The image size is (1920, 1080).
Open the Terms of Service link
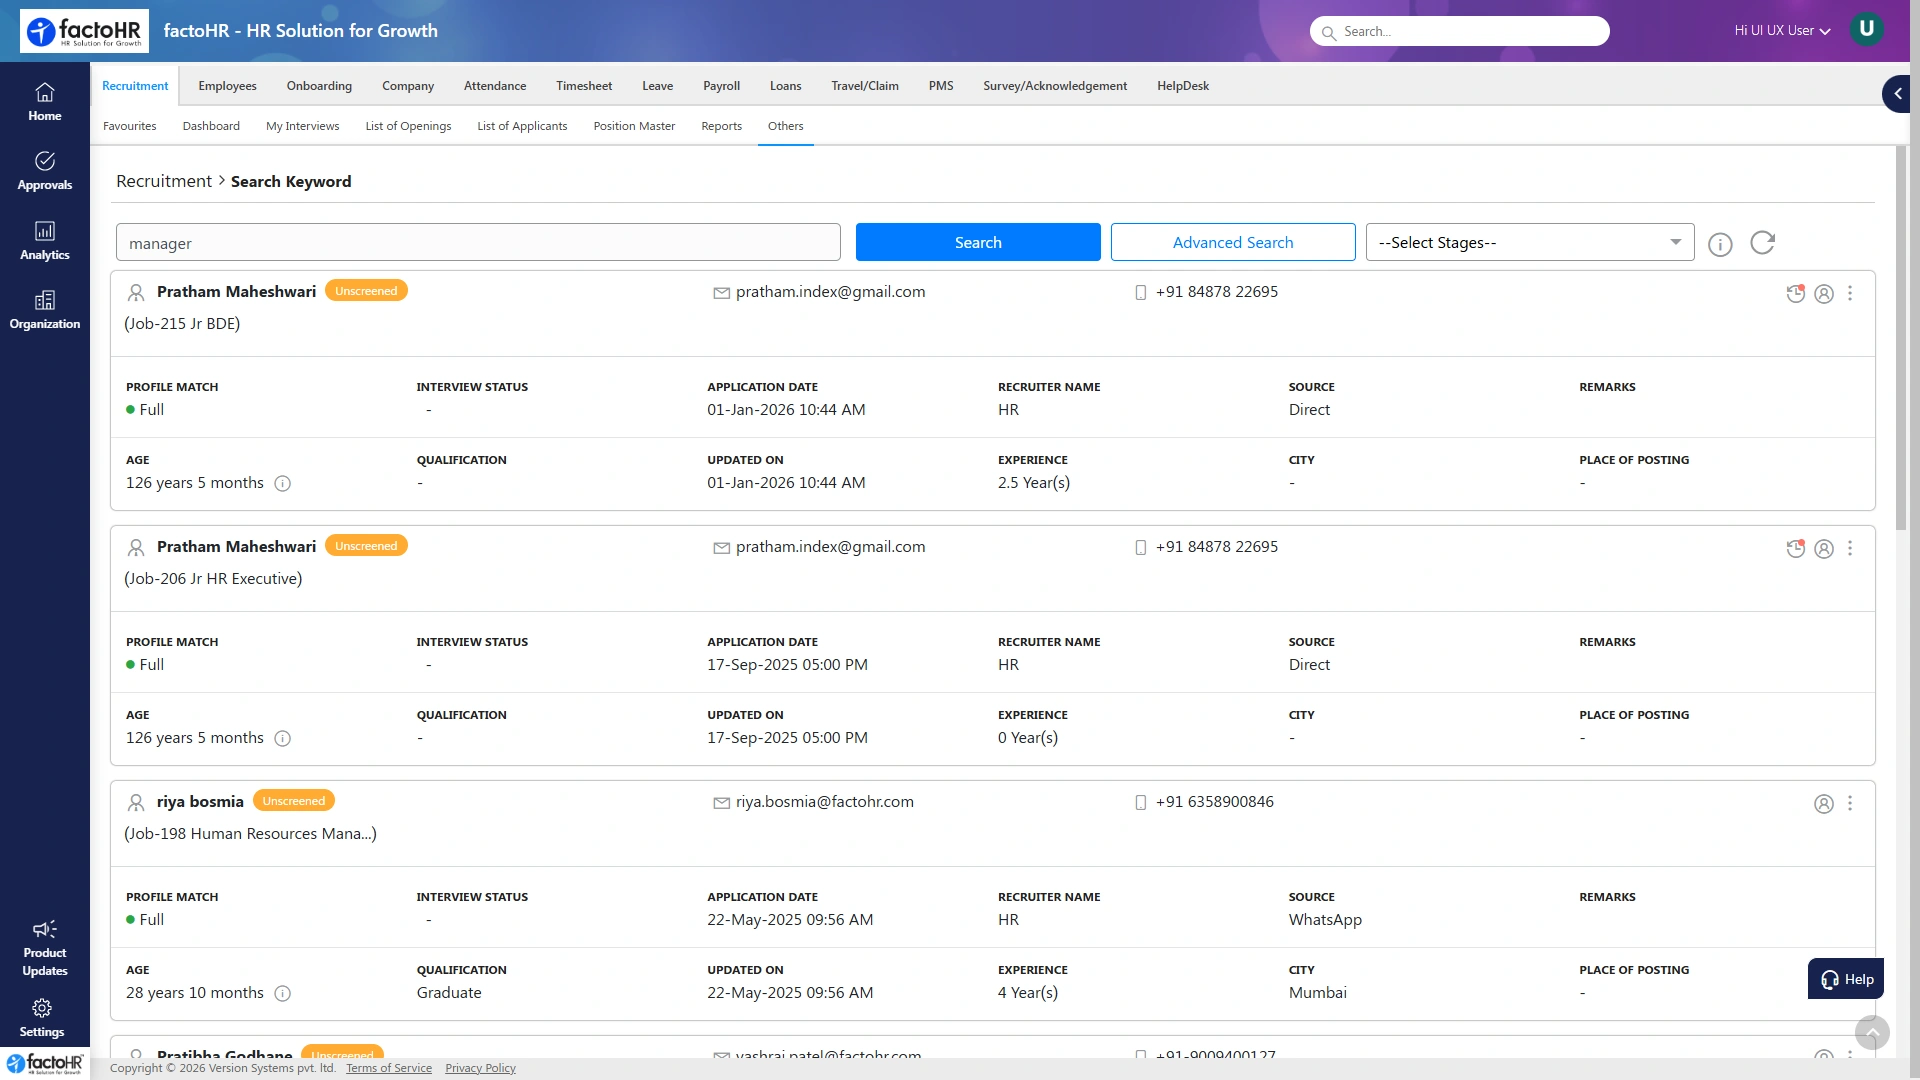click(389, 1068)
